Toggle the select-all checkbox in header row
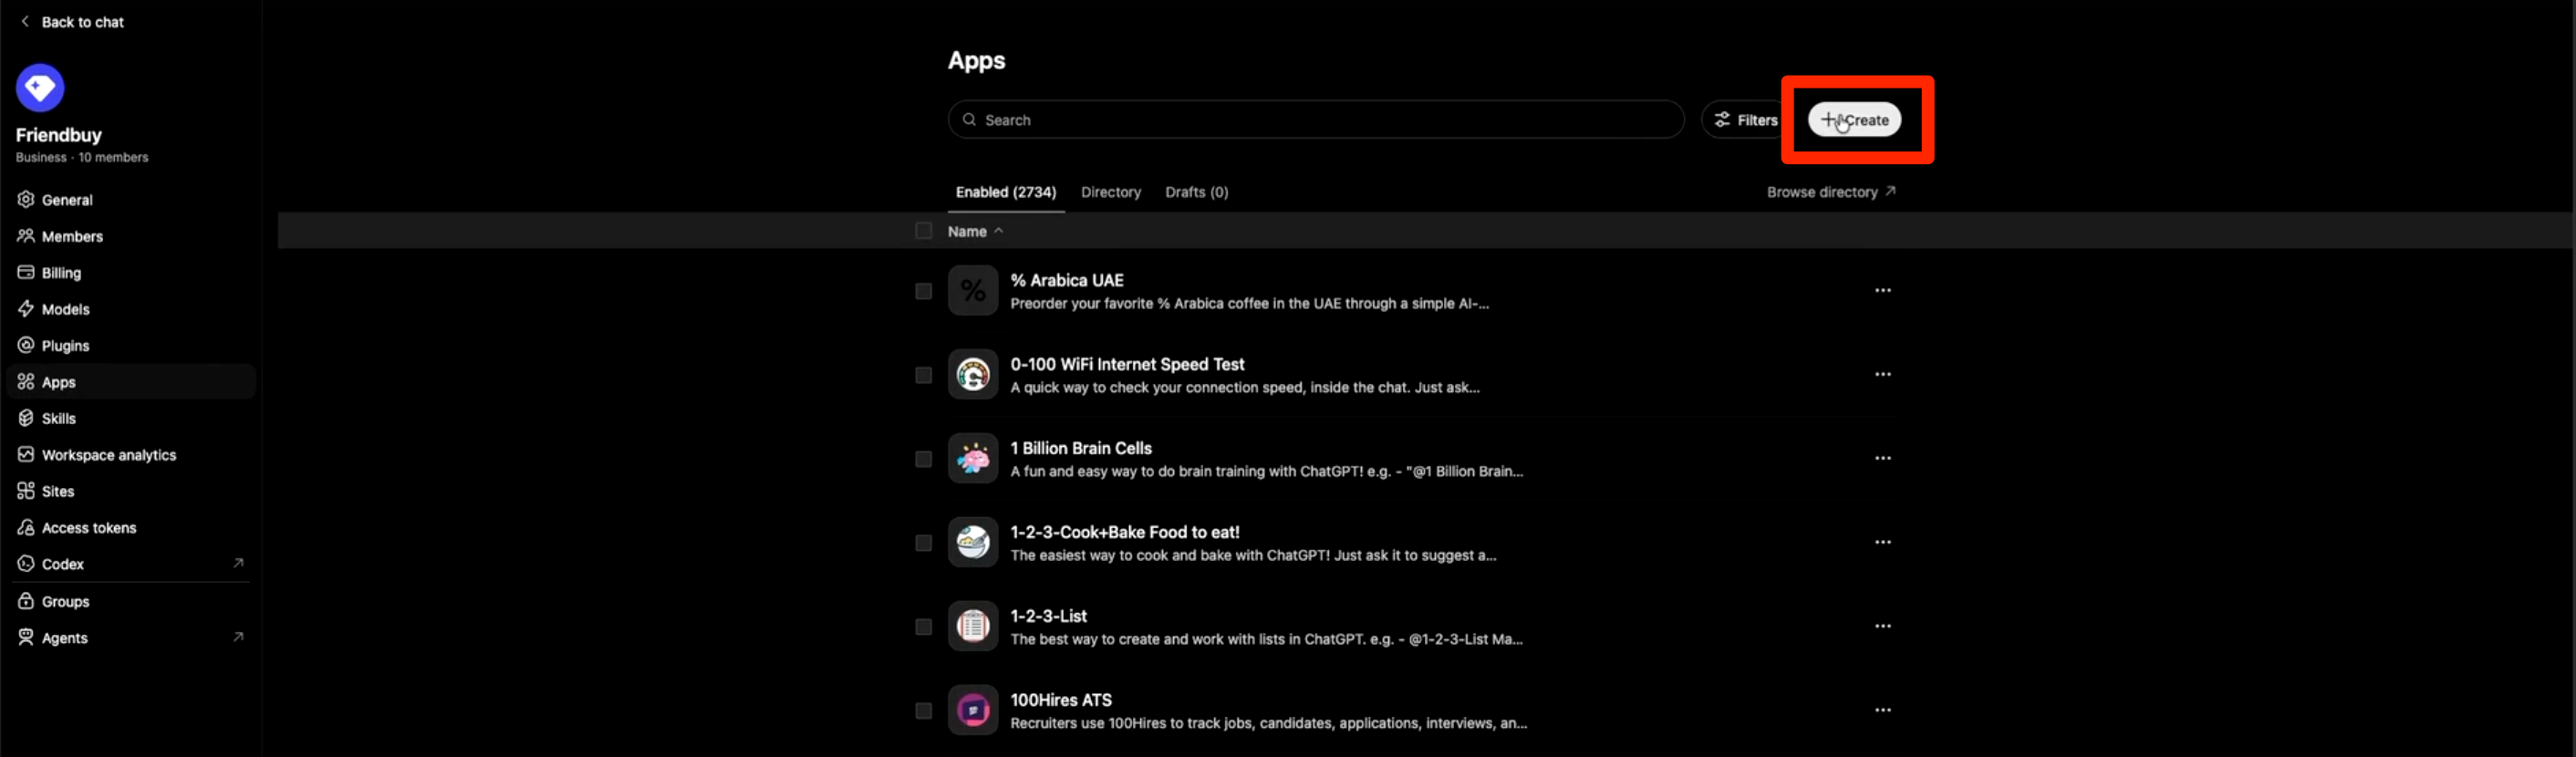 (923, 231)
